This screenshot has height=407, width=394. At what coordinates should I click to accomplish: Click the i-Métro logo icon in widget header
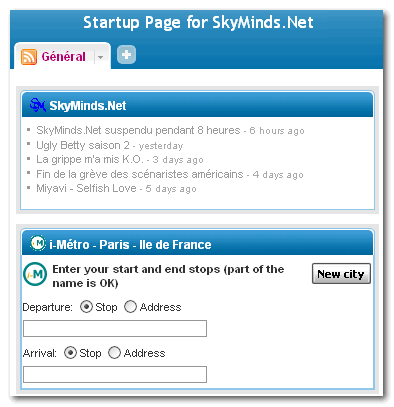38,243
